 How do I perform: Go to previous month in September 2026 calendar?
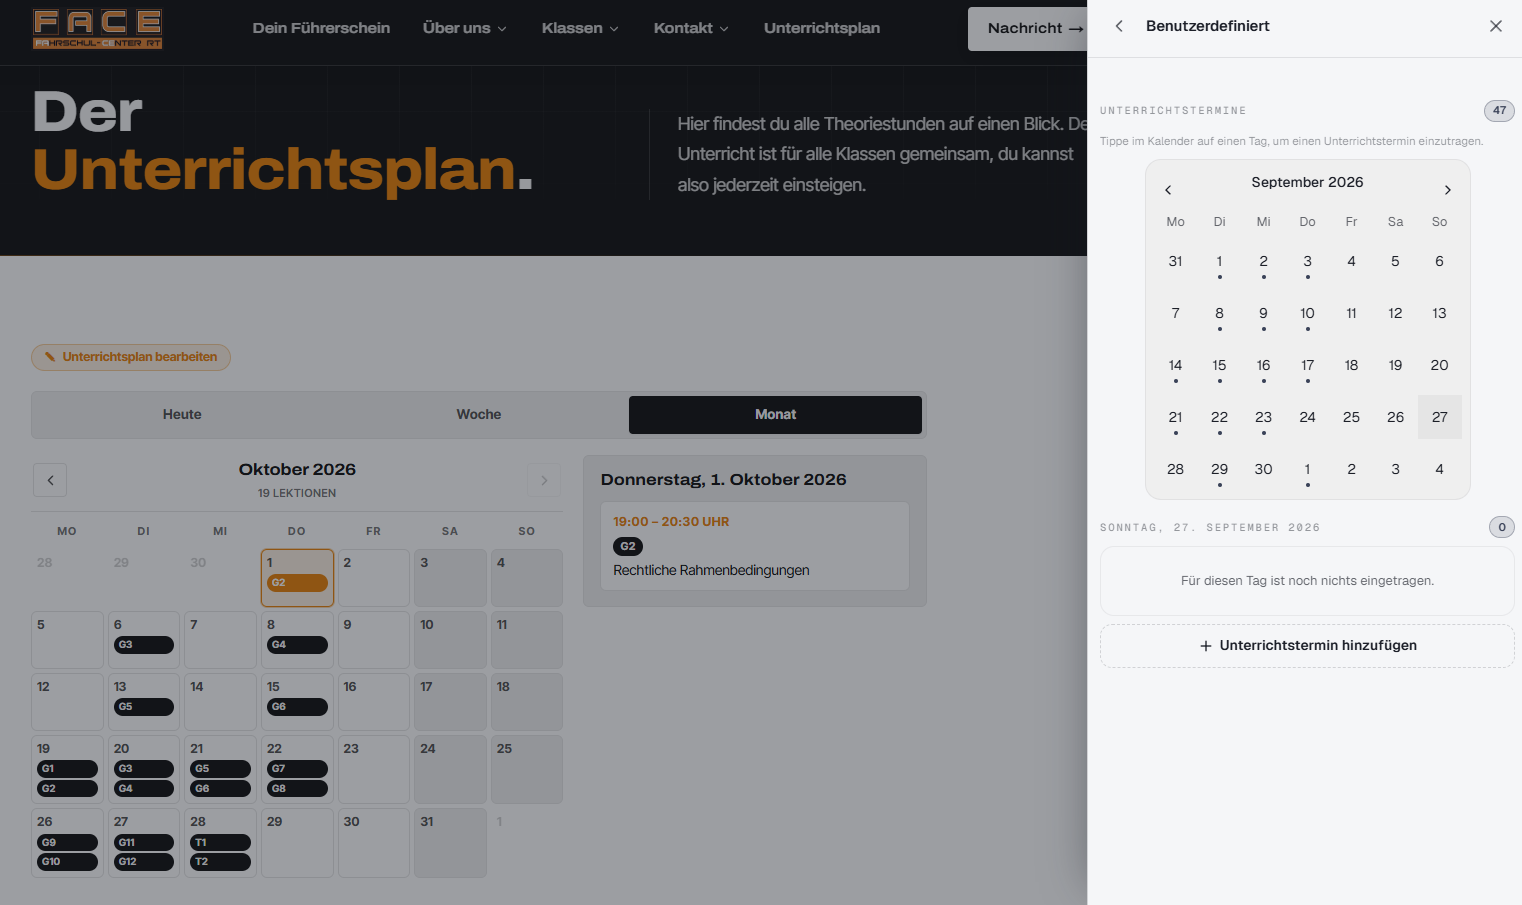[1168, 190]
